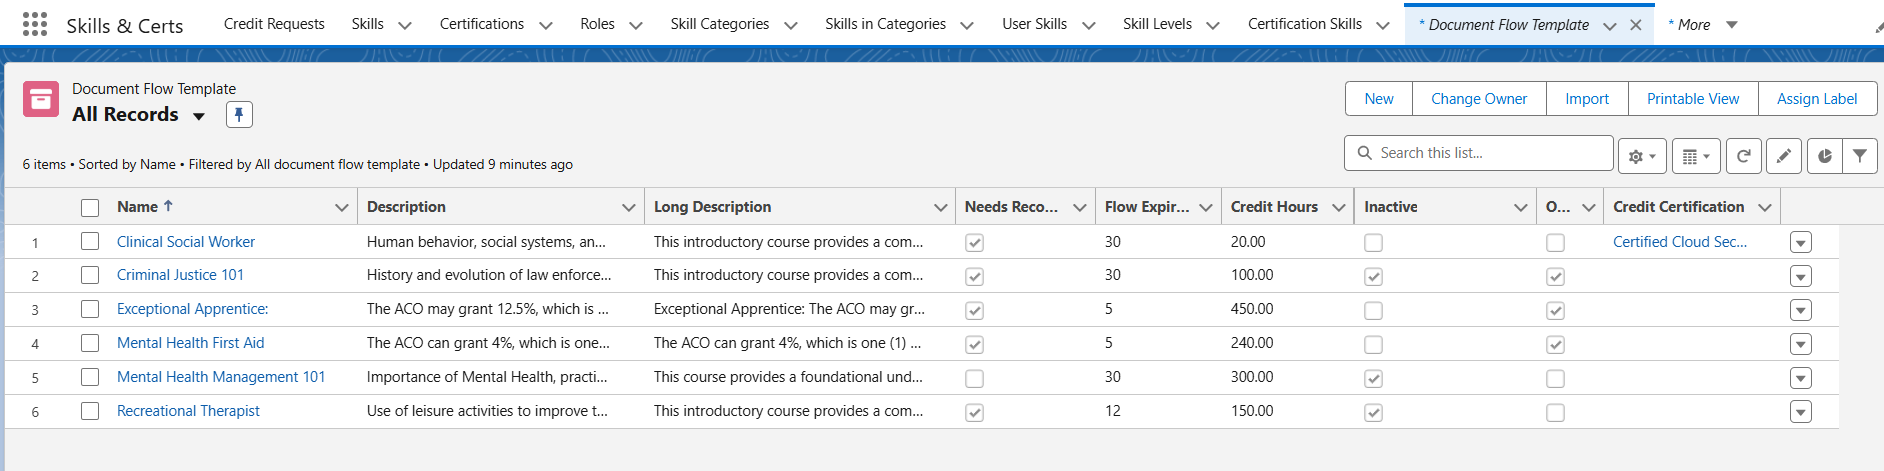
Task: Select the Clinical Social Worker row checkbox
Action: pos(90,241)
